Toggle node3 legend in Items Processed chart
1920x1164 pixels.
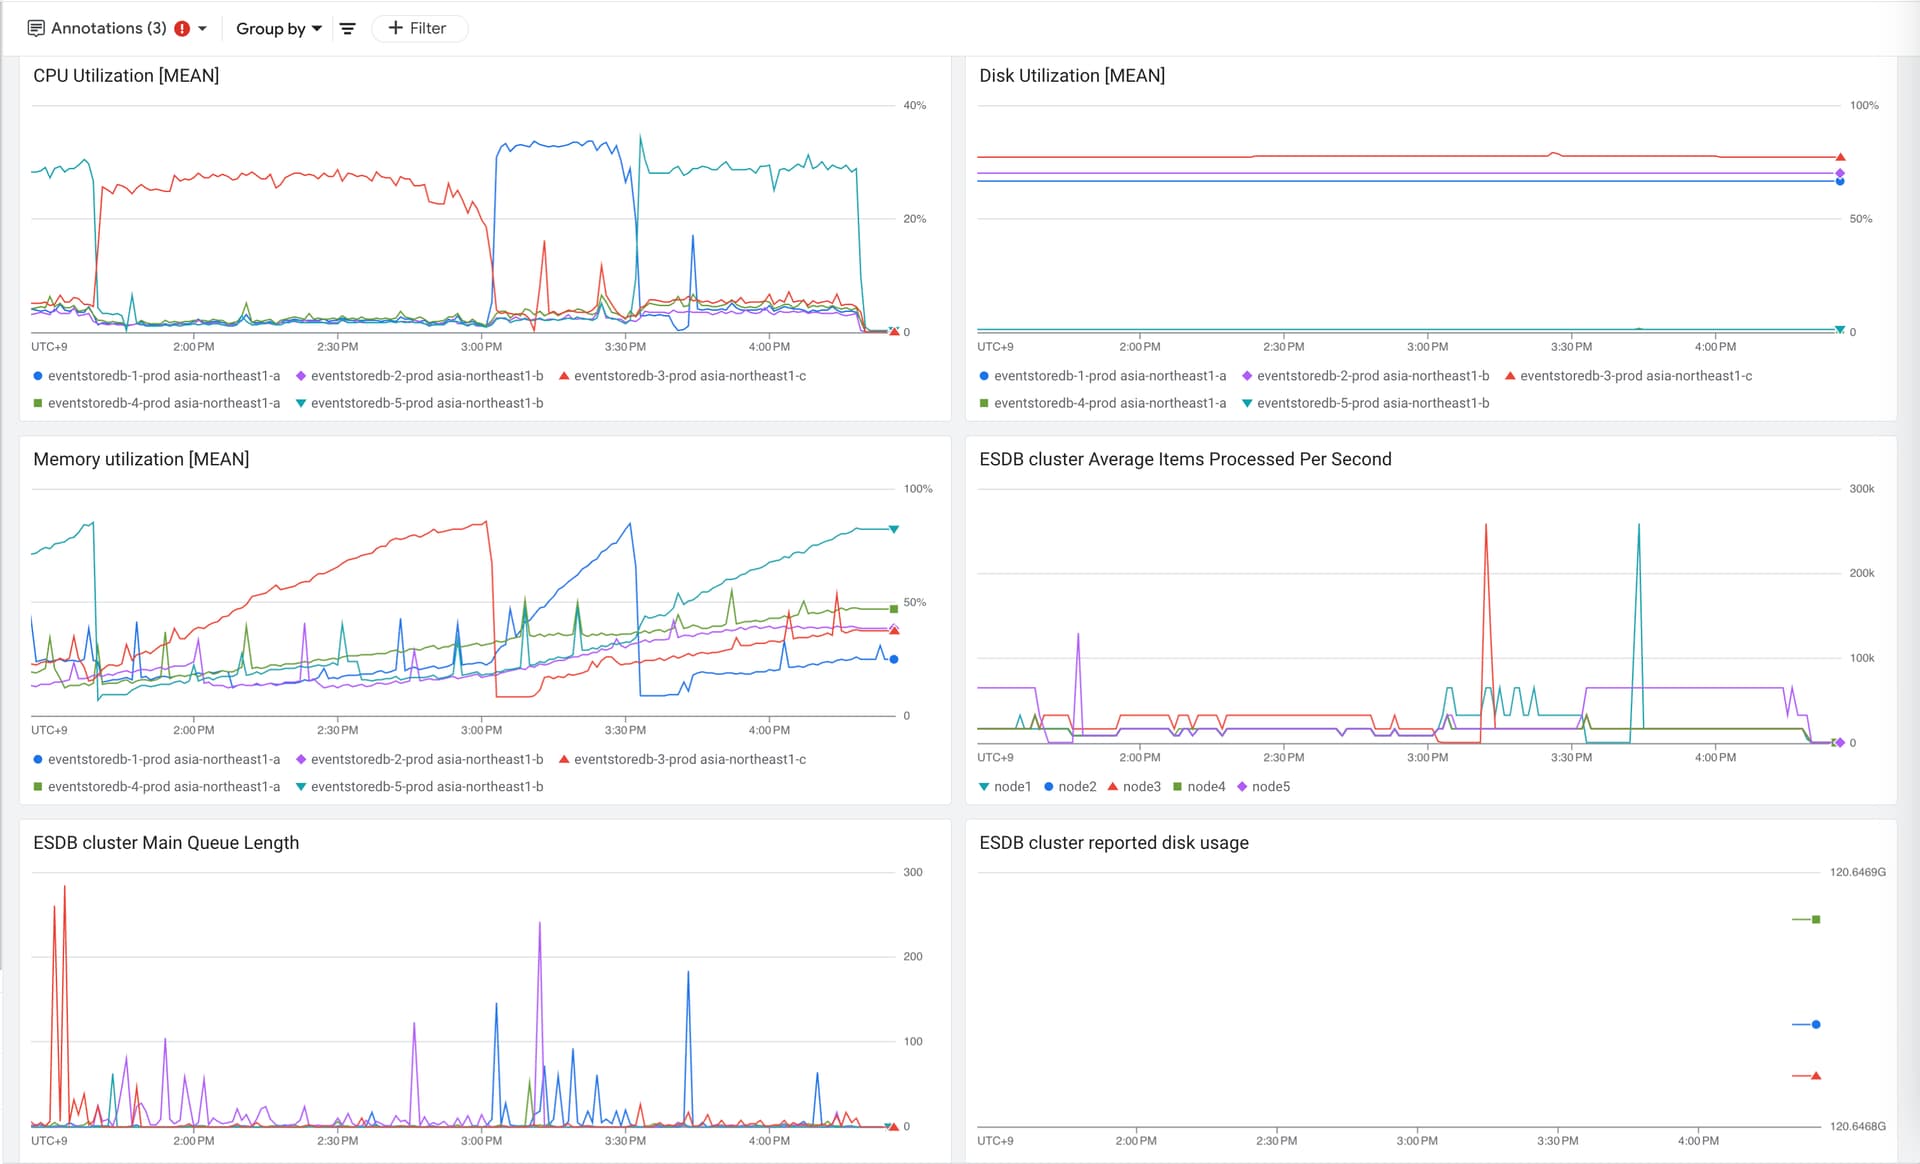coord(1134,787)
